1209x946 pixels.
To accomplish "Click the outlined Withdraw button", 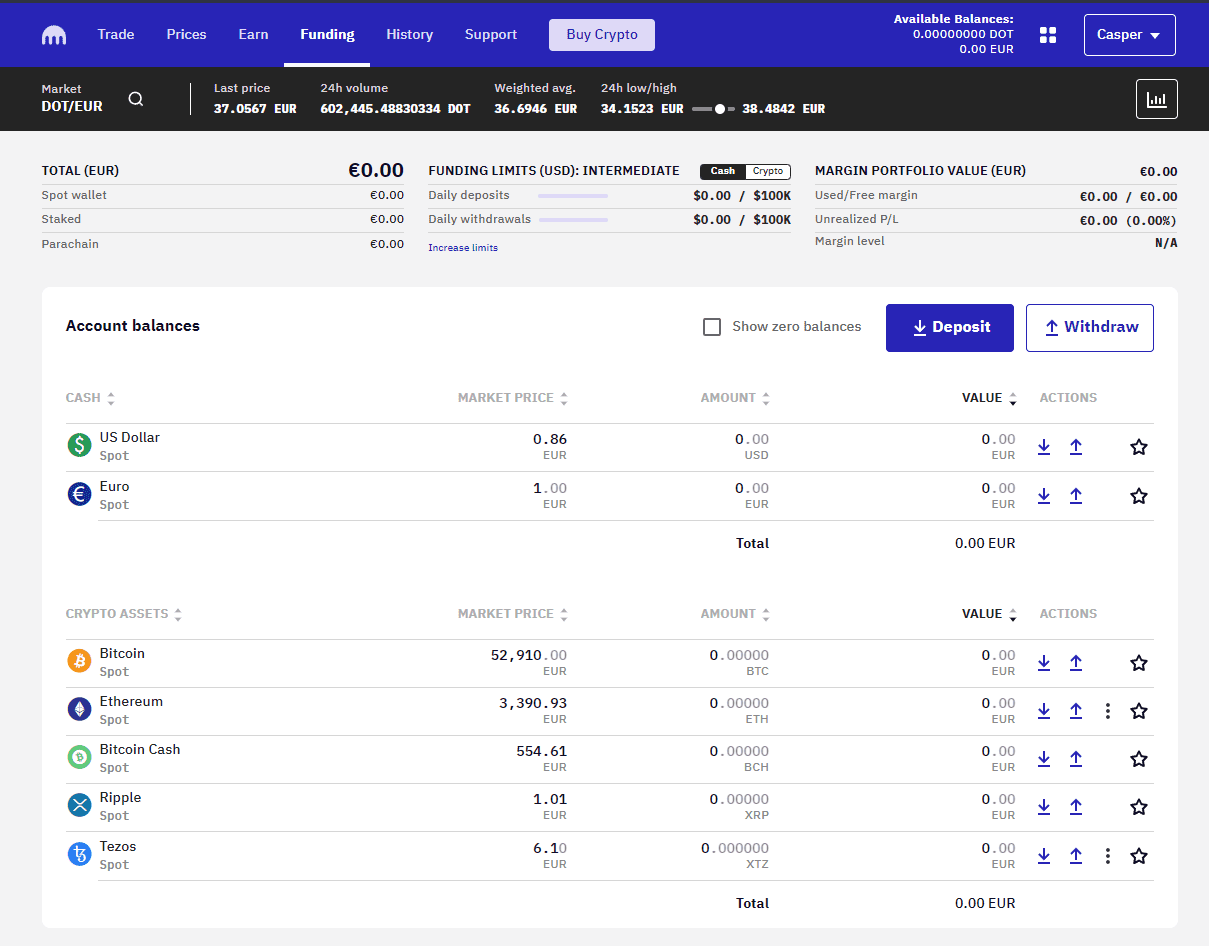I will point(1090,328).
